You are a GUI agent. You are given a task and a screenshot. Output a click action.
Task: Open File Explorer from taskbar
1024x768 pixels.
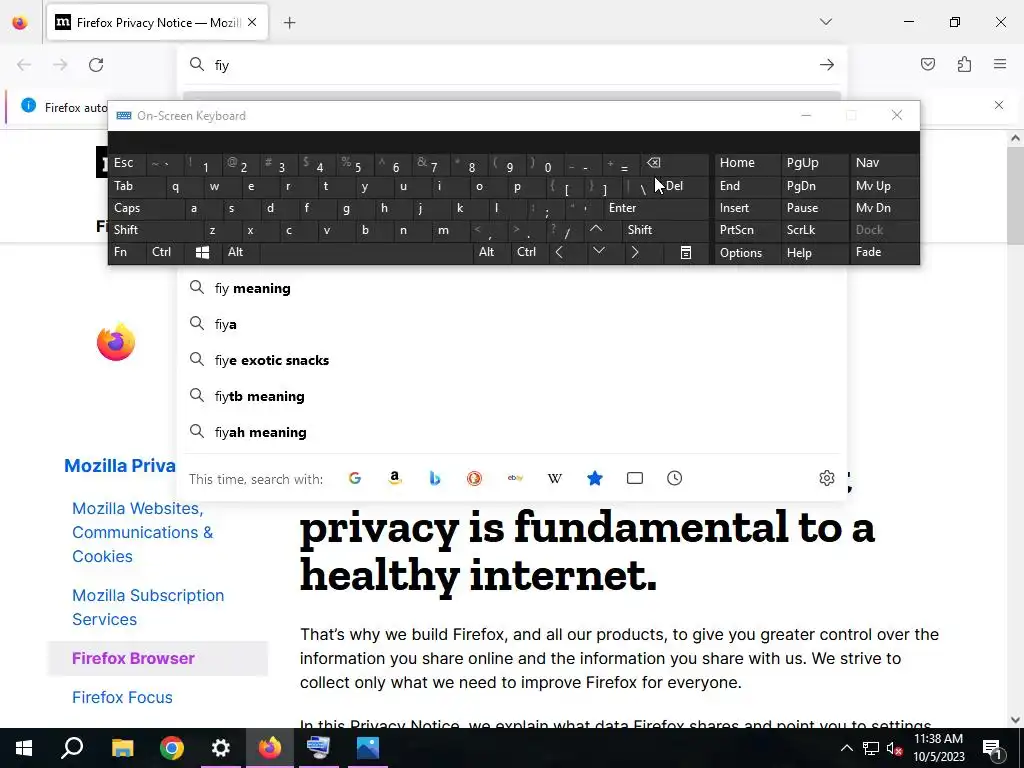click(122, 748)
